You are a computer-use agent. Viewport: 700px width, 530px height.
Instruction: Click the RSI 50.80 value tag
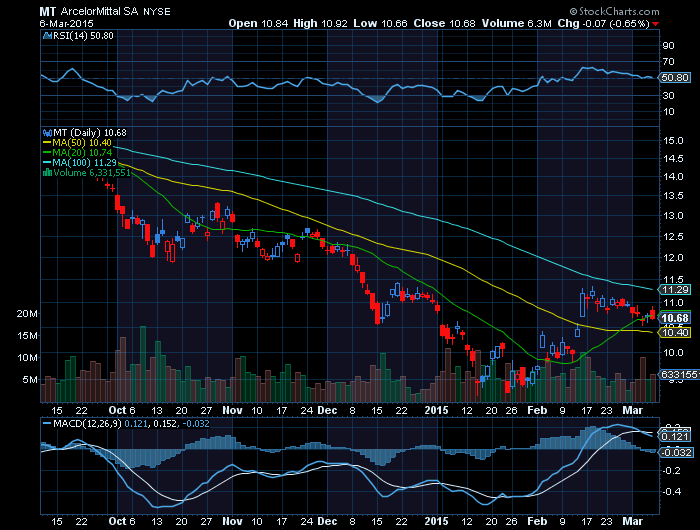675,78
